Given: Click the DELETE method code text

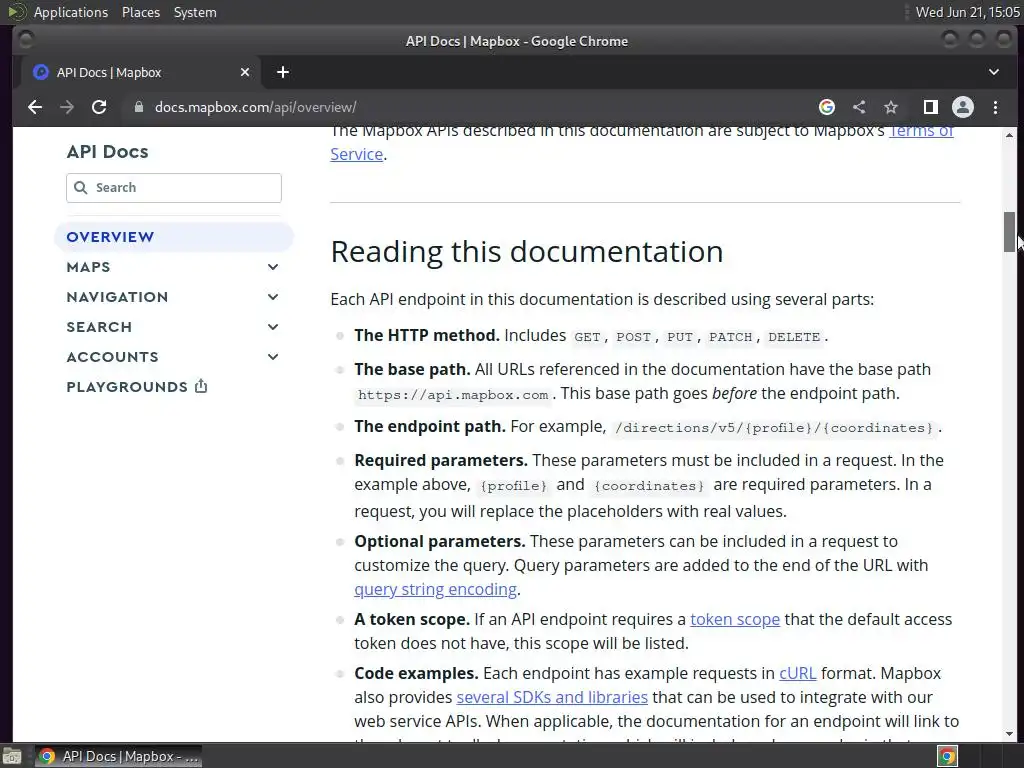Looking at the screenshot, I should click(x=794, y=337).
